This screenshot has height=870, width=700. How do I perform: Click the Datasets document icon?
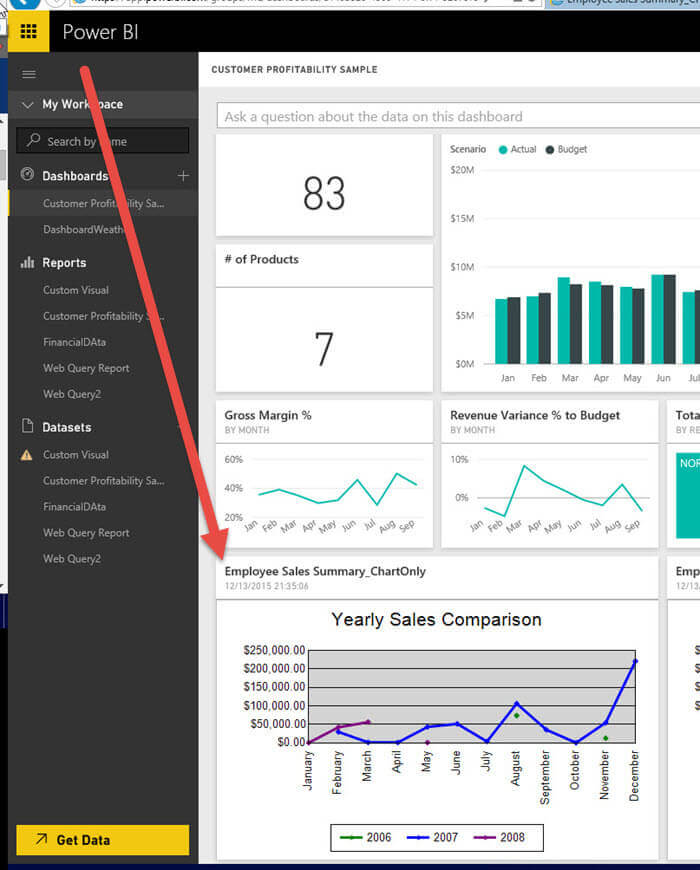27,426
